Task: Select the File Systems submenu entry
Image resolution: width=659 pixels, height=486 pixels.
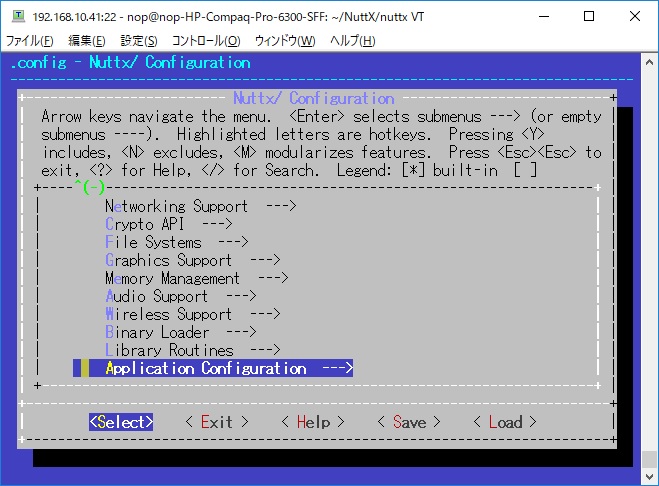Action: coord(177,242)
